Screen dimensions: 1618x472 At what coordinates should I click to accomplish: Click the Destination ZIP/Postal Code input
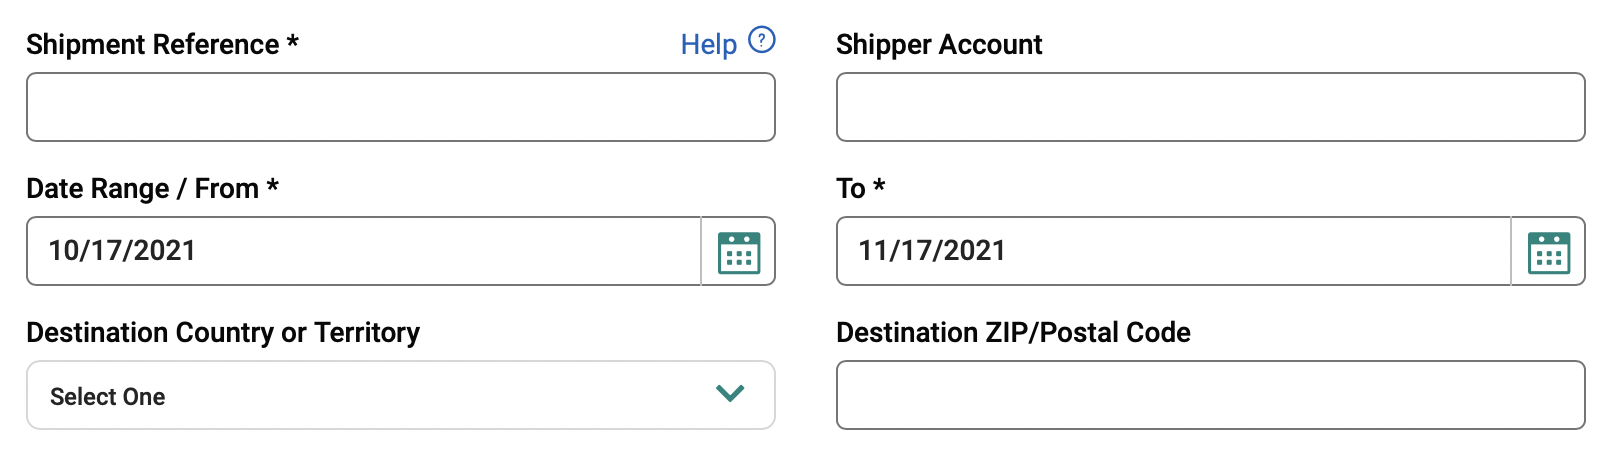coord(1210,395)
